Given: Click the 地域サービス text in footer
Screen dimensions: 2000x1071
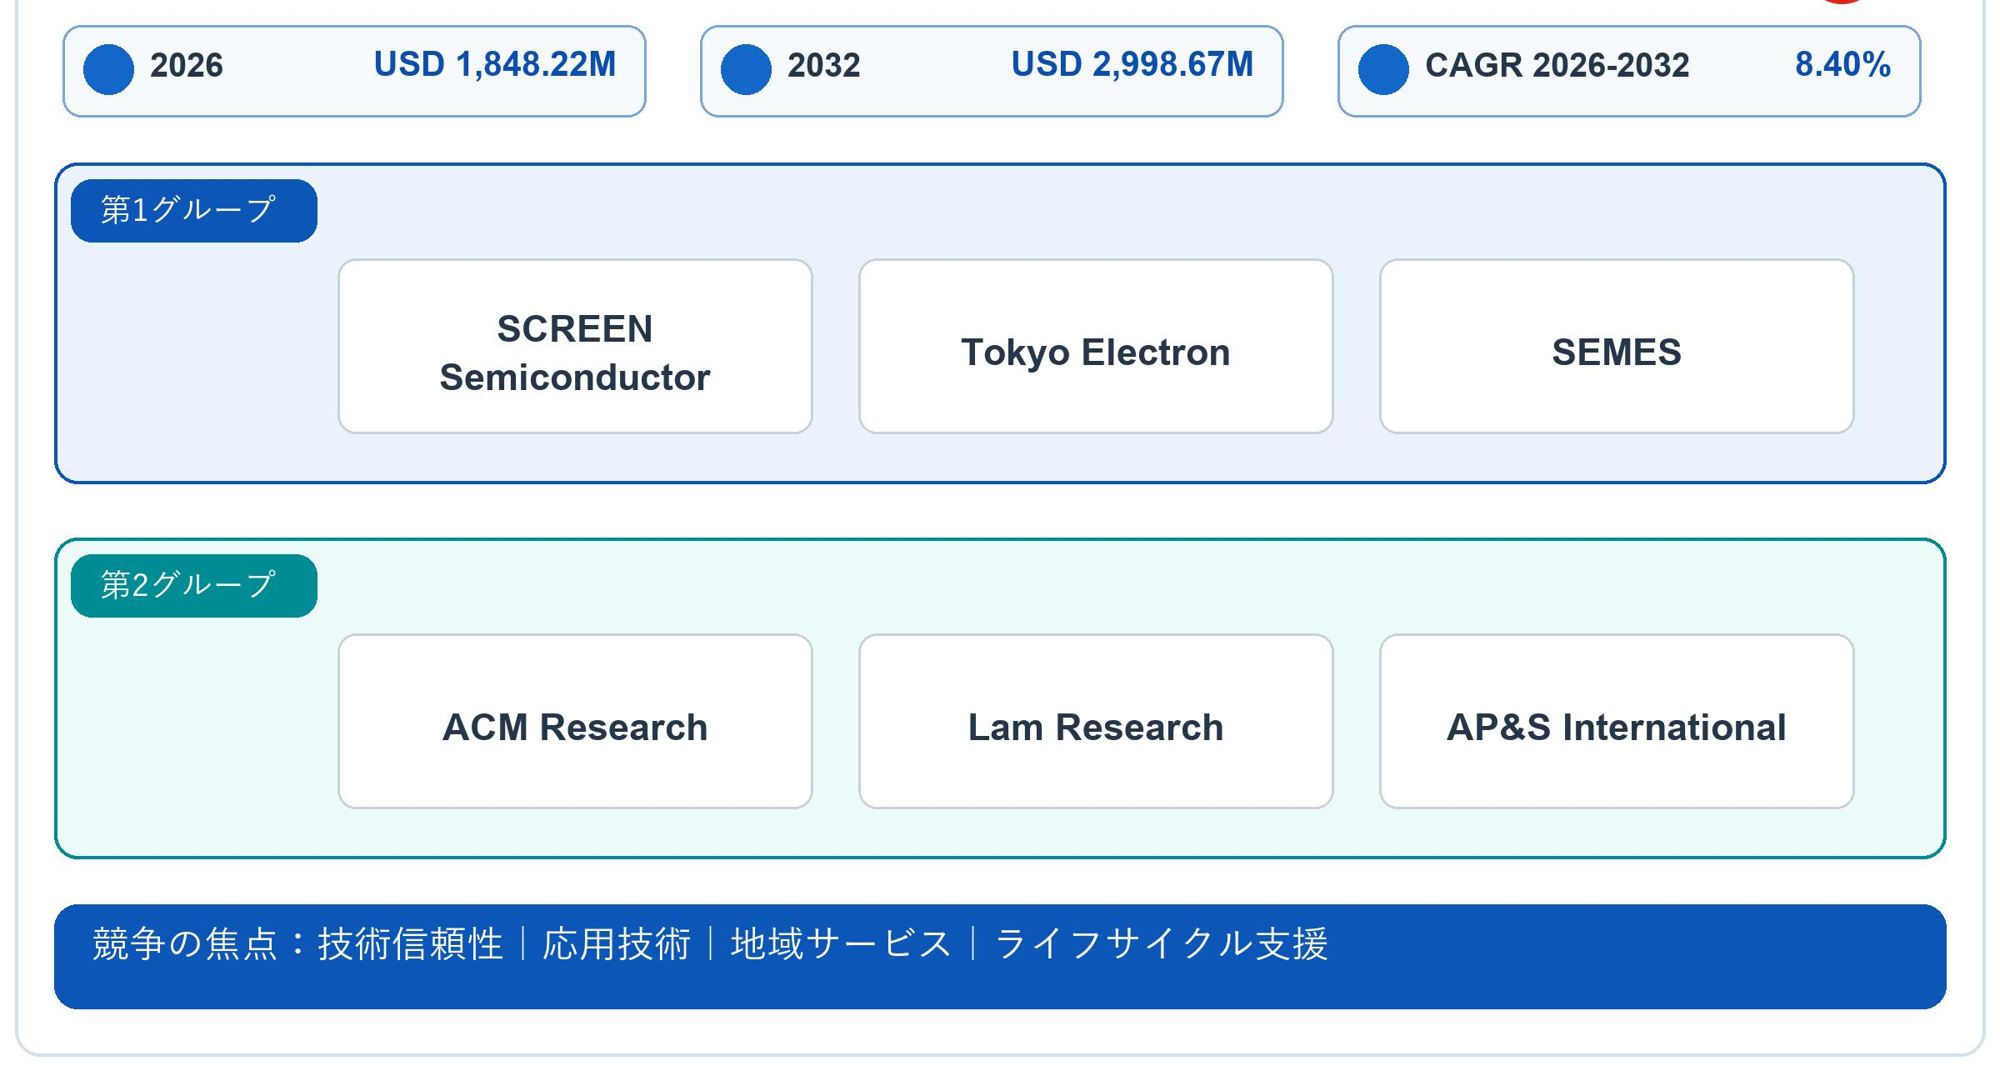Looking at the screenshot, I should pos(841,944).
